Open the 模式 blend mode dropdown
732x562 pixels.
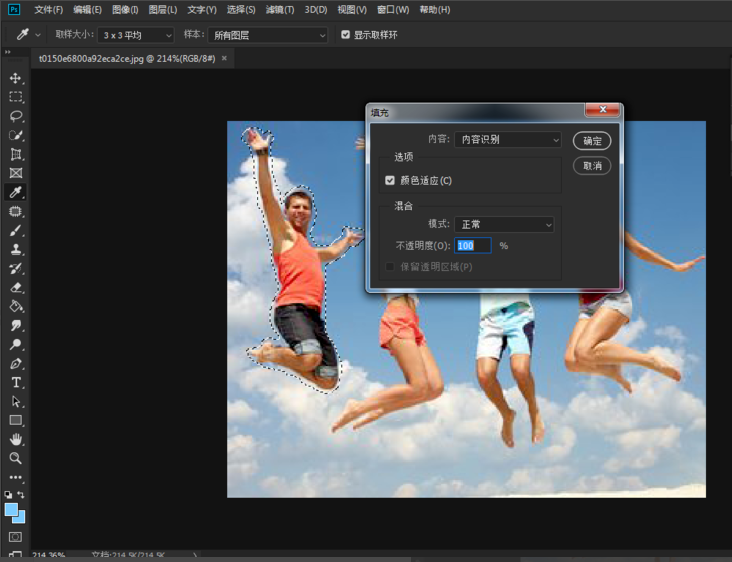504,225
